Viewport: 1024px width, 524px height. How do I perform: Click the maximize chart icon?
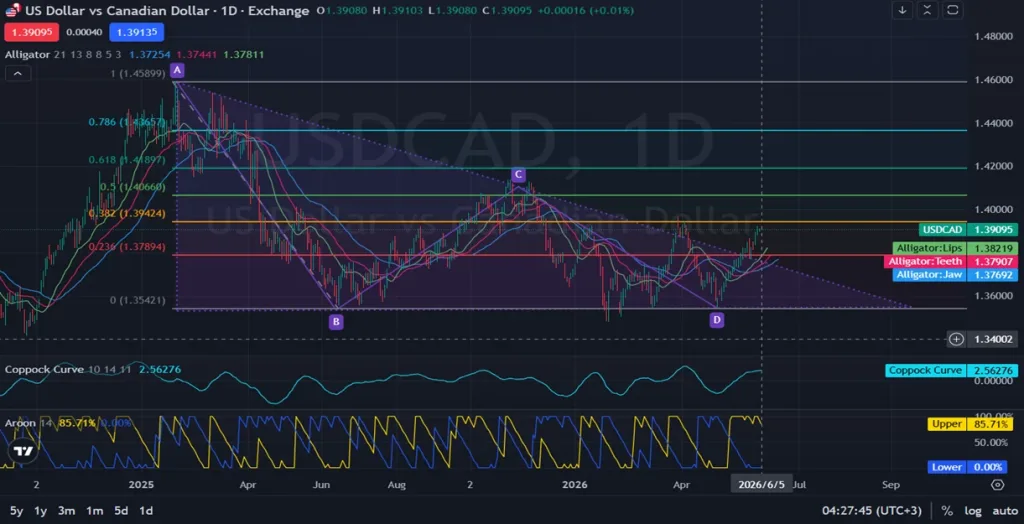pos(953,10)
